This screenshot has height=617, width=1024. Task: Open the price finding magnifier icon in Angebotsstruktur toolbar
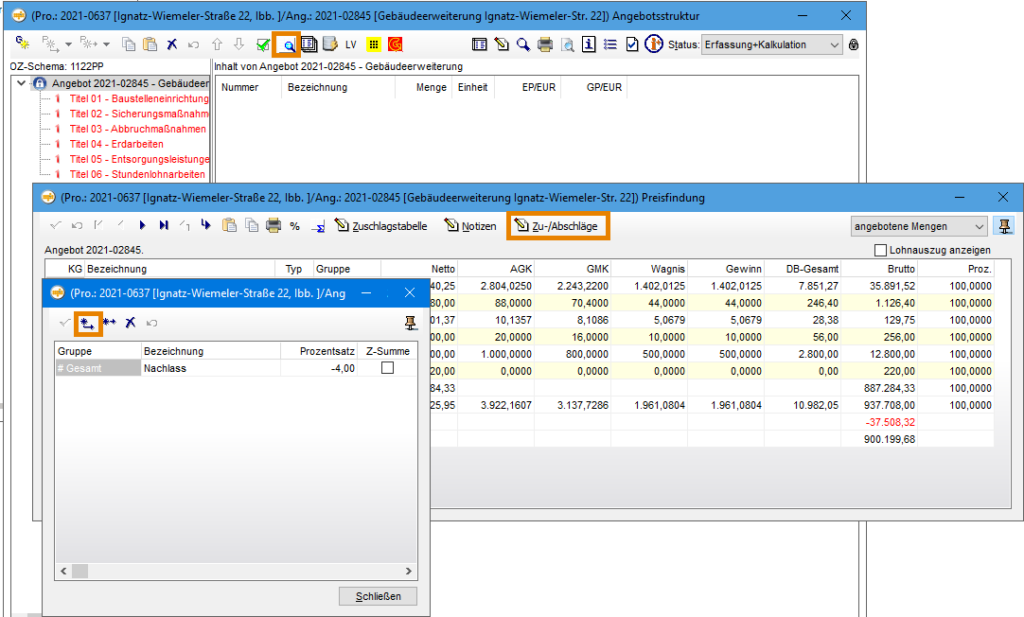(287, 44)
